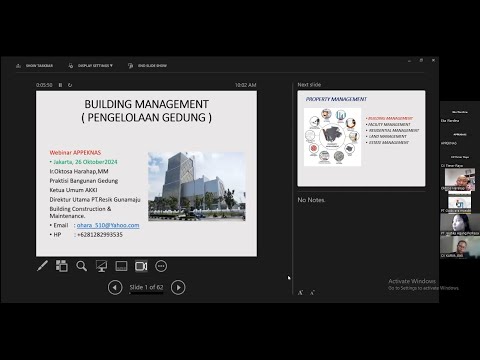
Task: Minimize the presenter view window
Action: coord(409,60)
